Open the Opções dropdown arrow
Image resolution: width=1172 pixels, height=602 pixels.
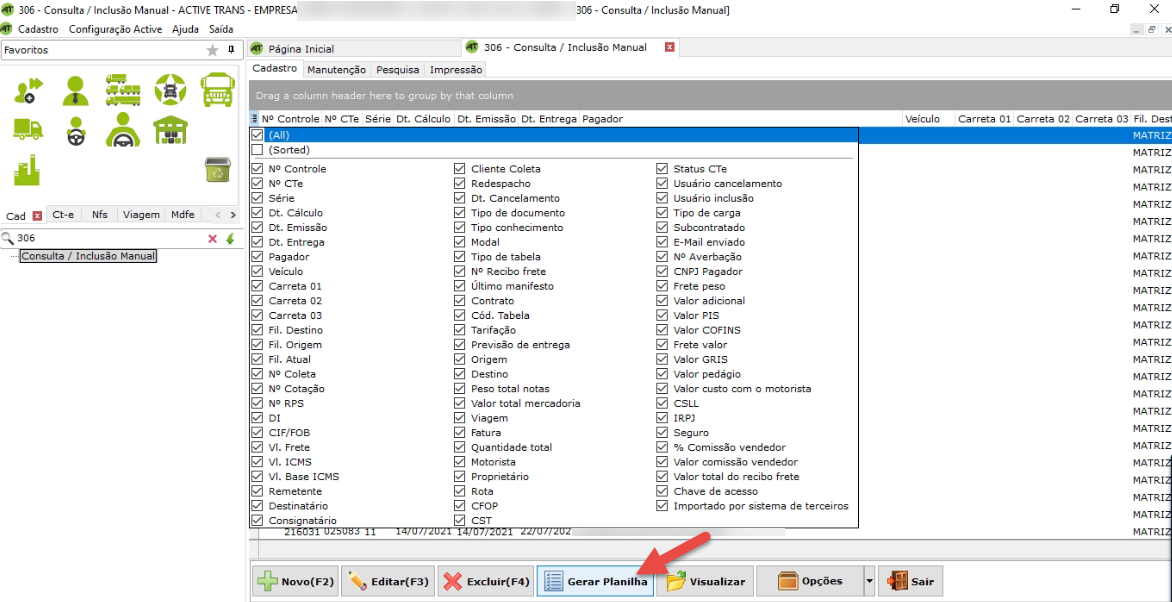point(869,581)
